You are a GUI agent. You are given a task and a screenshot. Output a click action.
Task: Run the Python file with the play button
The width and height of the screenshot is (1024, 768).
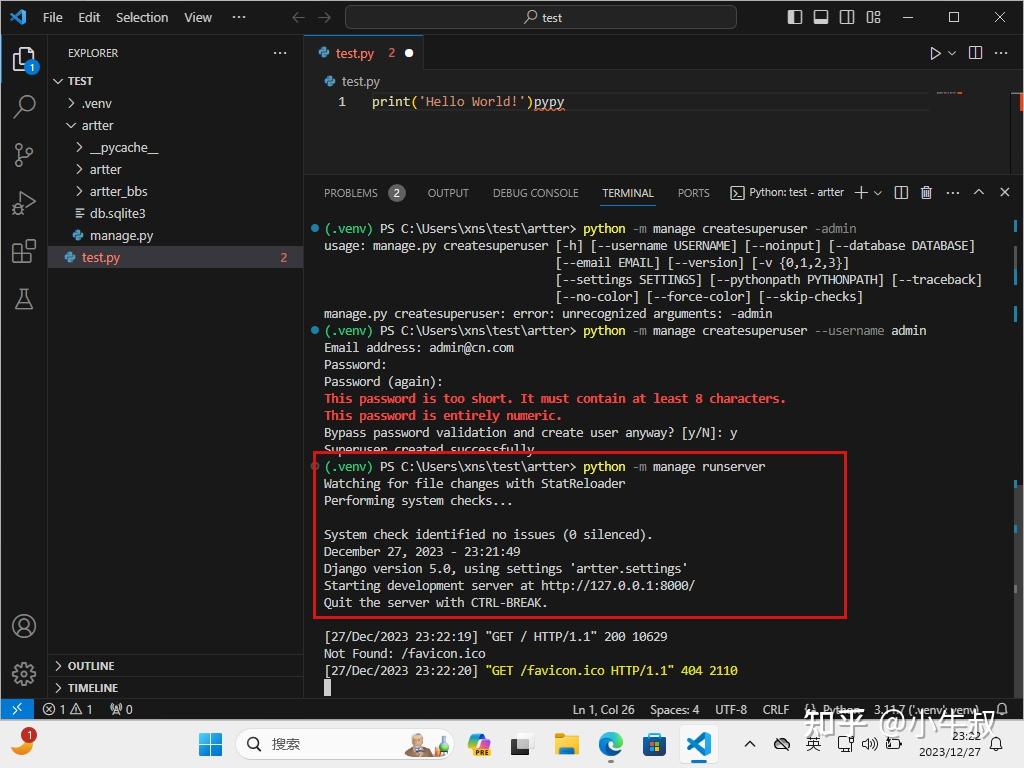933,53
